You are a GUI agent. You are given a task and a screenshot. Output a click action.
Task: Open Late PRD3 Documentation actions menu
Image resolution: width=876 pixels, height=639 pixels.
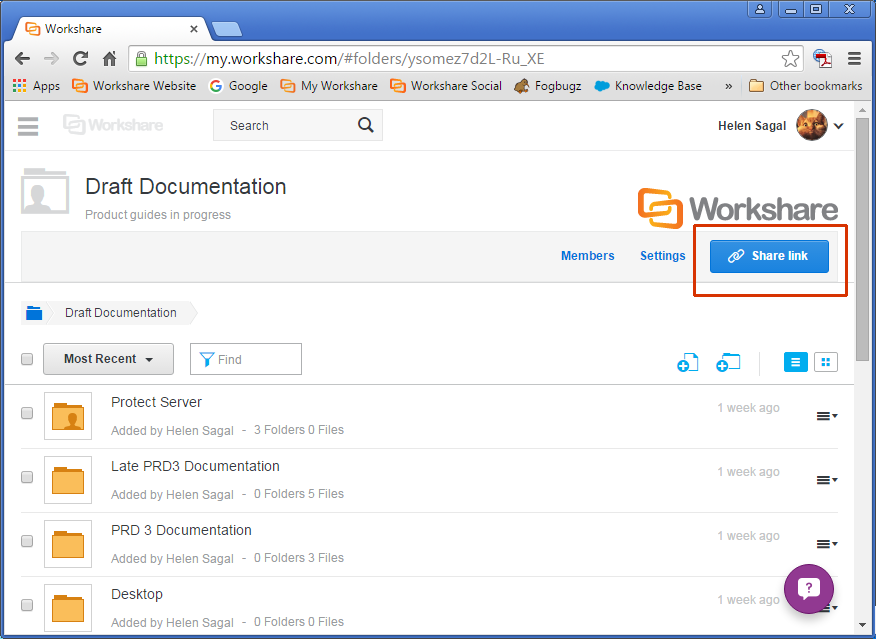click(x=827, y=480)
